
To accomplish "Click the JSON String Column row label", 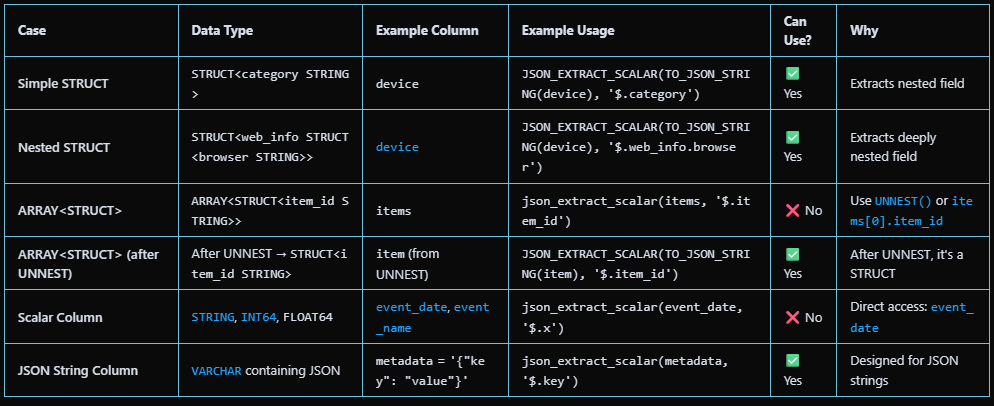I will [78, 370].
